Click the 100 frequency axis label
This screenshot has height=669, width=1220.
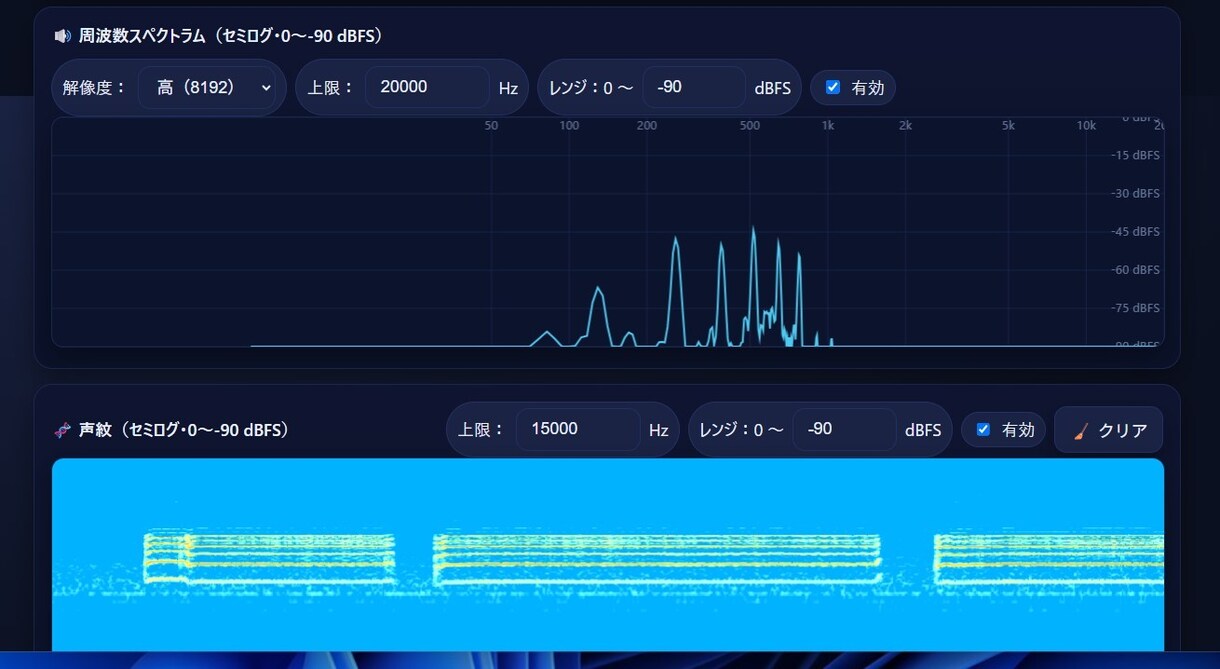point(569,126)
